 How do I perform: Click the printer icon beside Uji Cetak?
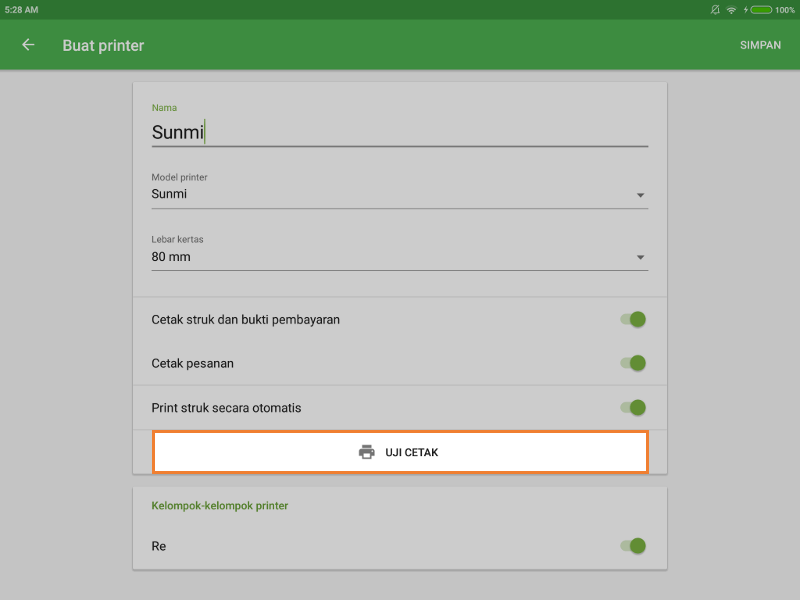pos(367,452)
